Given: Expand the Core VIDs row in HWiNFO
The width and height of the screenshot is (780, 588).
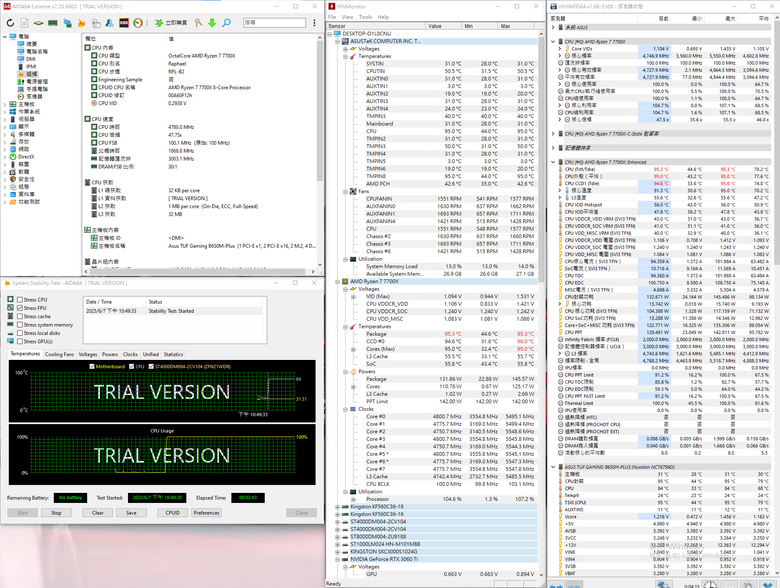Looking at the screenshot, I should pyautogui.click(x=561, y=49).
